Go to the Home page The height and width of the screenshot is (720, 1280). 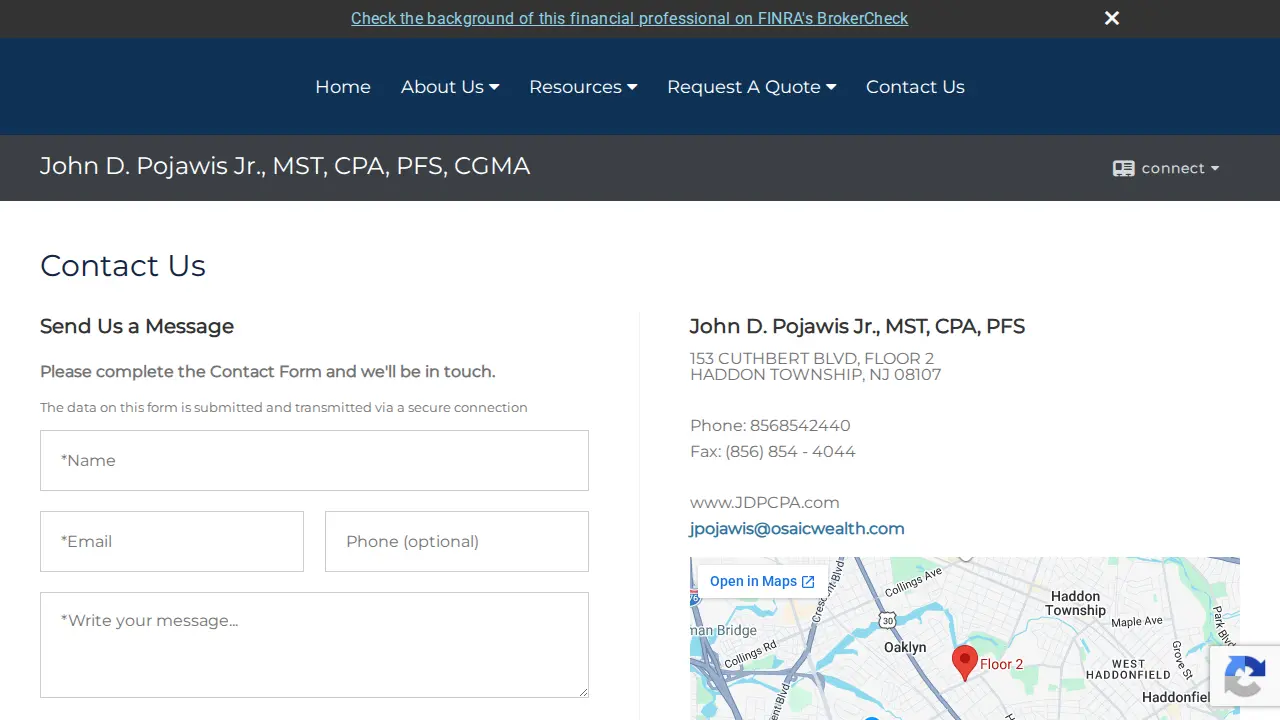343,87
